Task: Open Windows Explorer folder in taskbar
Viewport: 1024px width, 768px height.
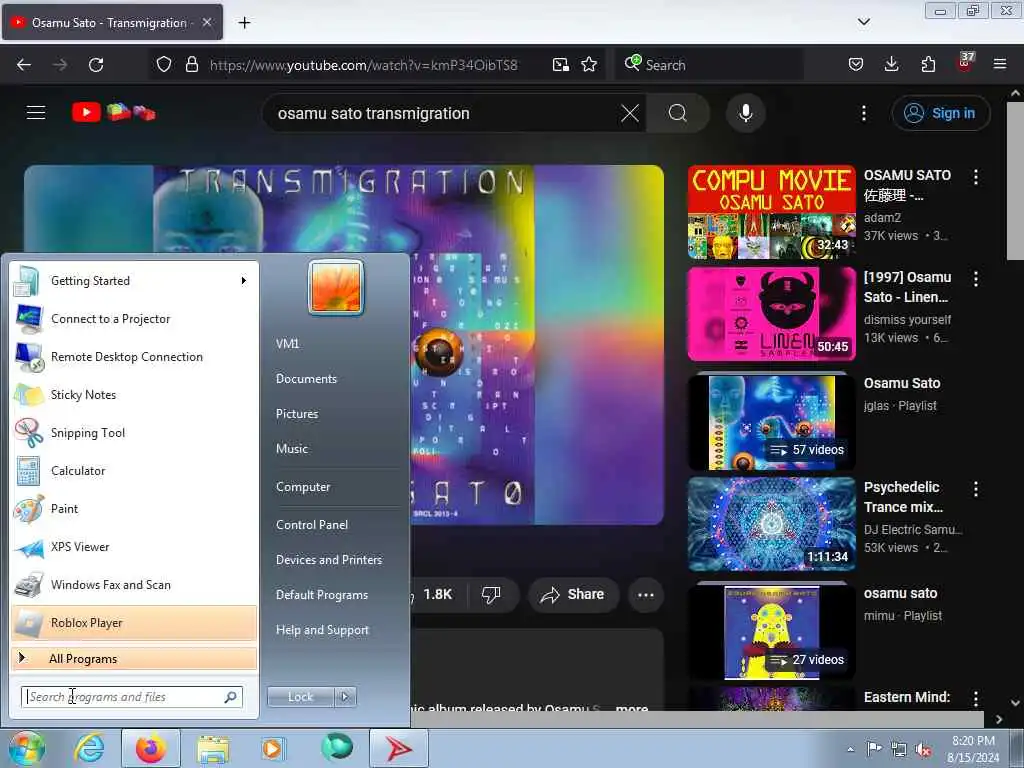Action: (x=213, y=749)
